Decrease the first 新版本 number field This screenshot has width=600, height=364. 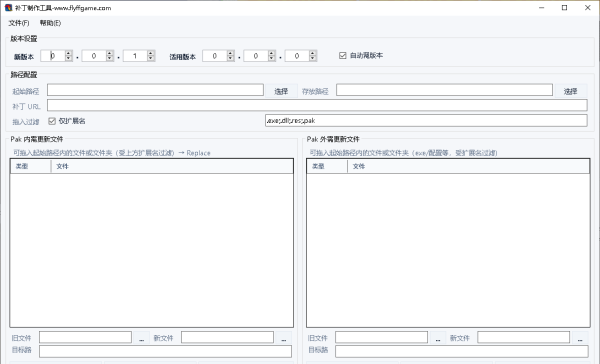click(x=68, y=59)
